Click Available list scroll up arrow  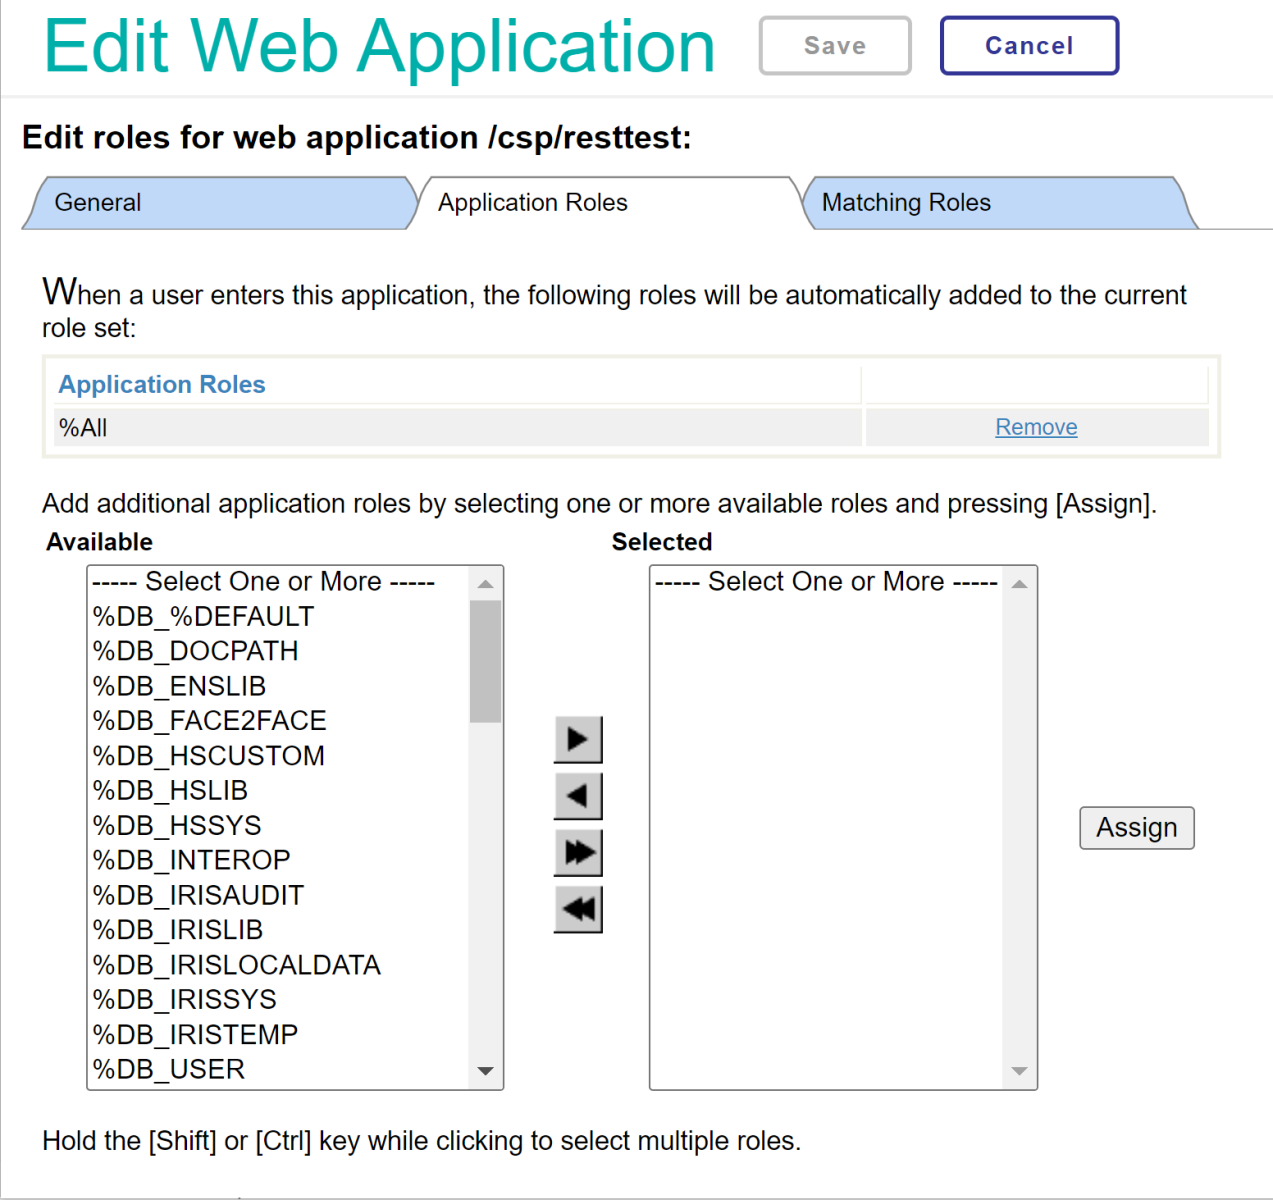[485, 584]
